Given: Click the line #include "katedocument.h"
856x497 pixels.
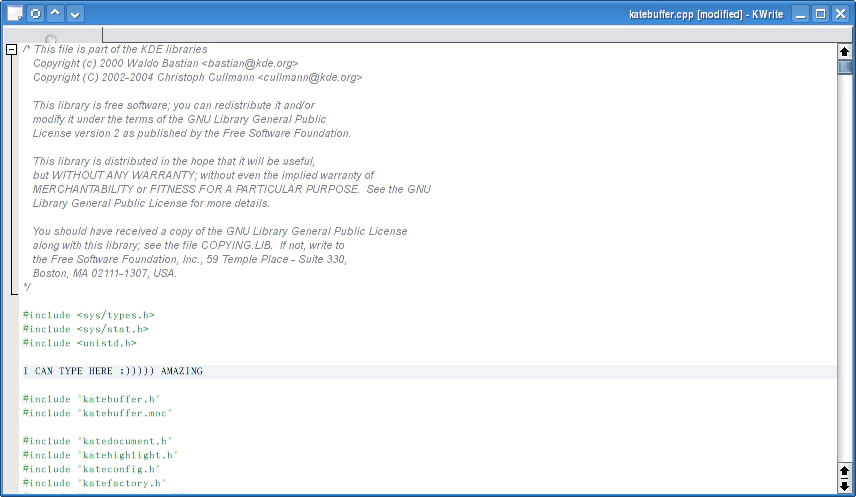Looking at the screenshot, I should tap(98, 441).
